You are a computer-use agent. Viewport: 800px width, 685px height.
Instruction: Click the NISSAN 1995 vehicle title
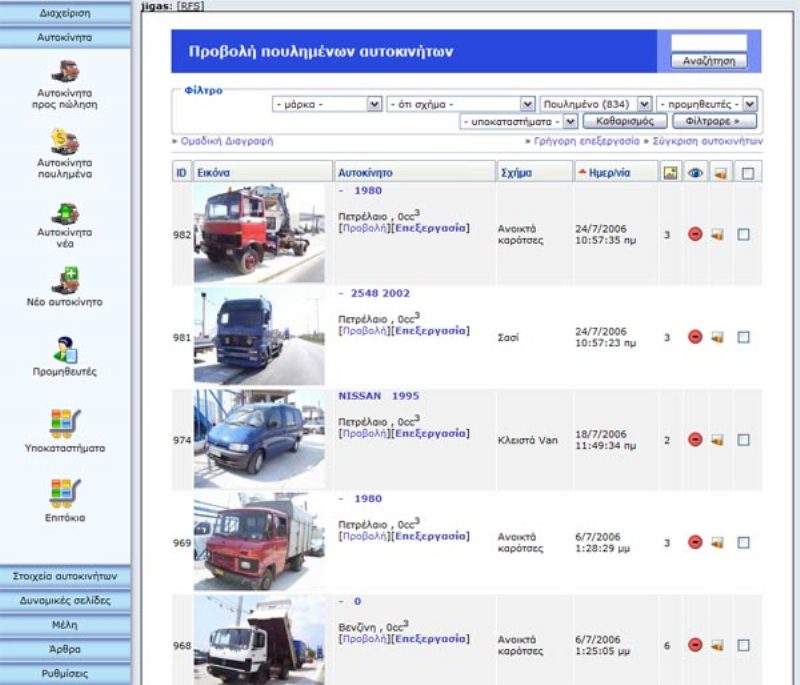point(379,396)
